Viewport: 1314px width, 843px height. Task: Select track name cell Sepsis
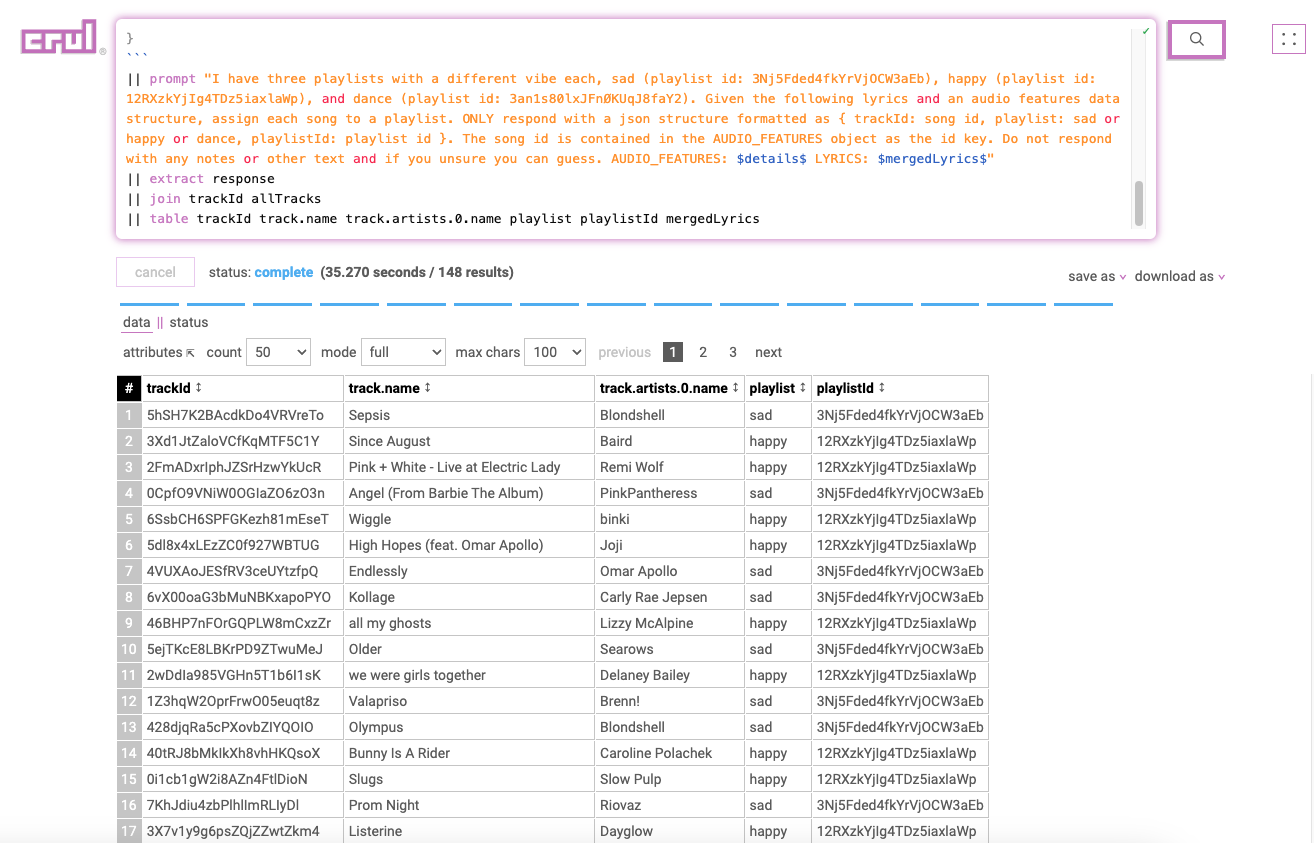click(x=469, y=415)
